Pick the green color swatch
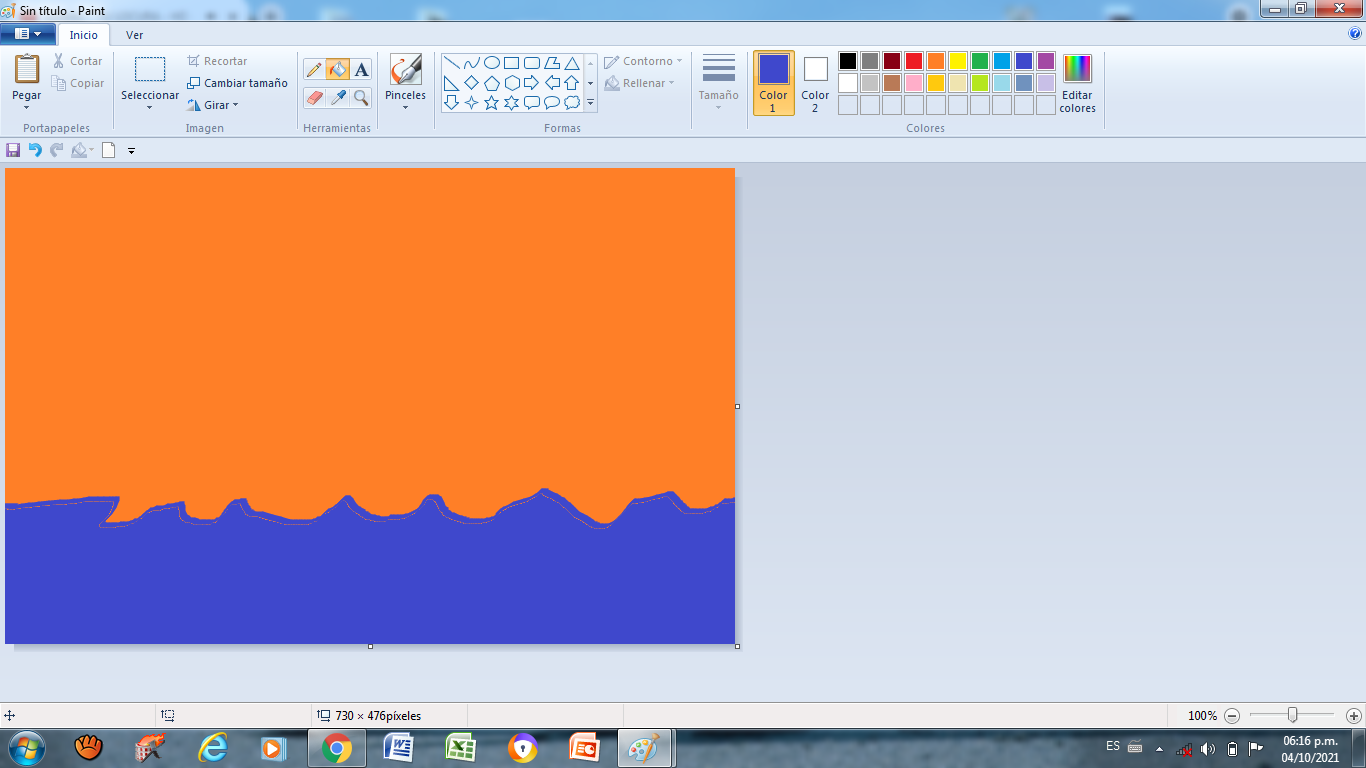1366x768 pixels. coord(980,61)
